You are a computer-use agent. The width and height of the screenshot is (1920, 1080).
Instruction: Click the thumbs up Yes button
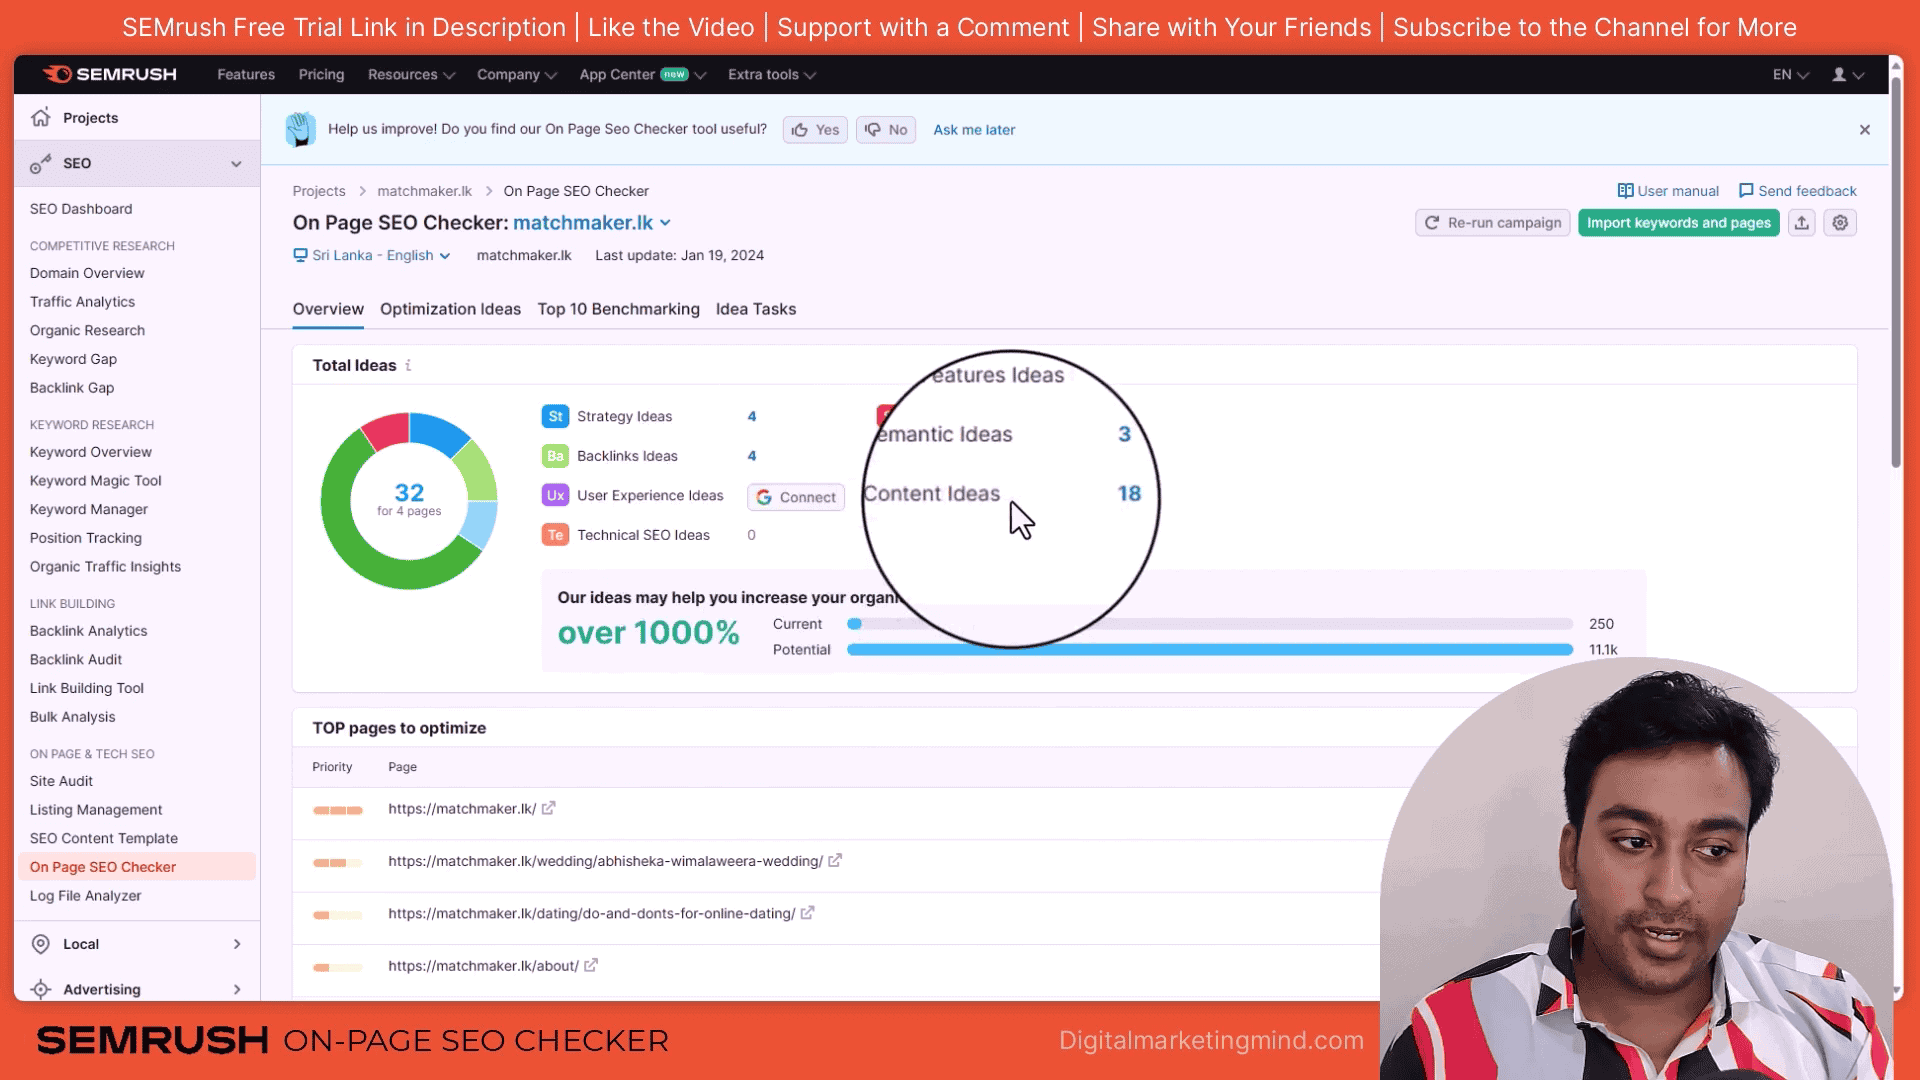[815, 130]
